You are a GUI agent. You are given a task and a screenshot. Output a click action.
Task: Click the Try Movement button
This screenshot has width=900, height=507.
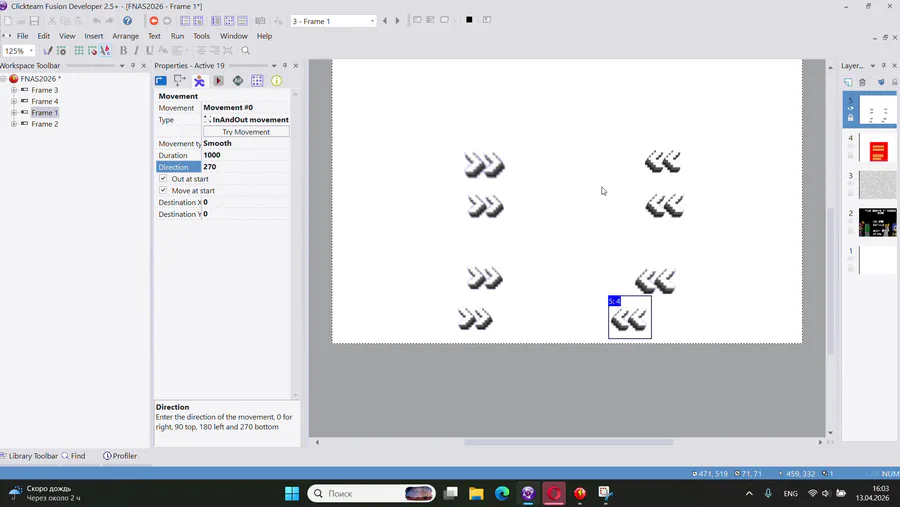(246, 131)
